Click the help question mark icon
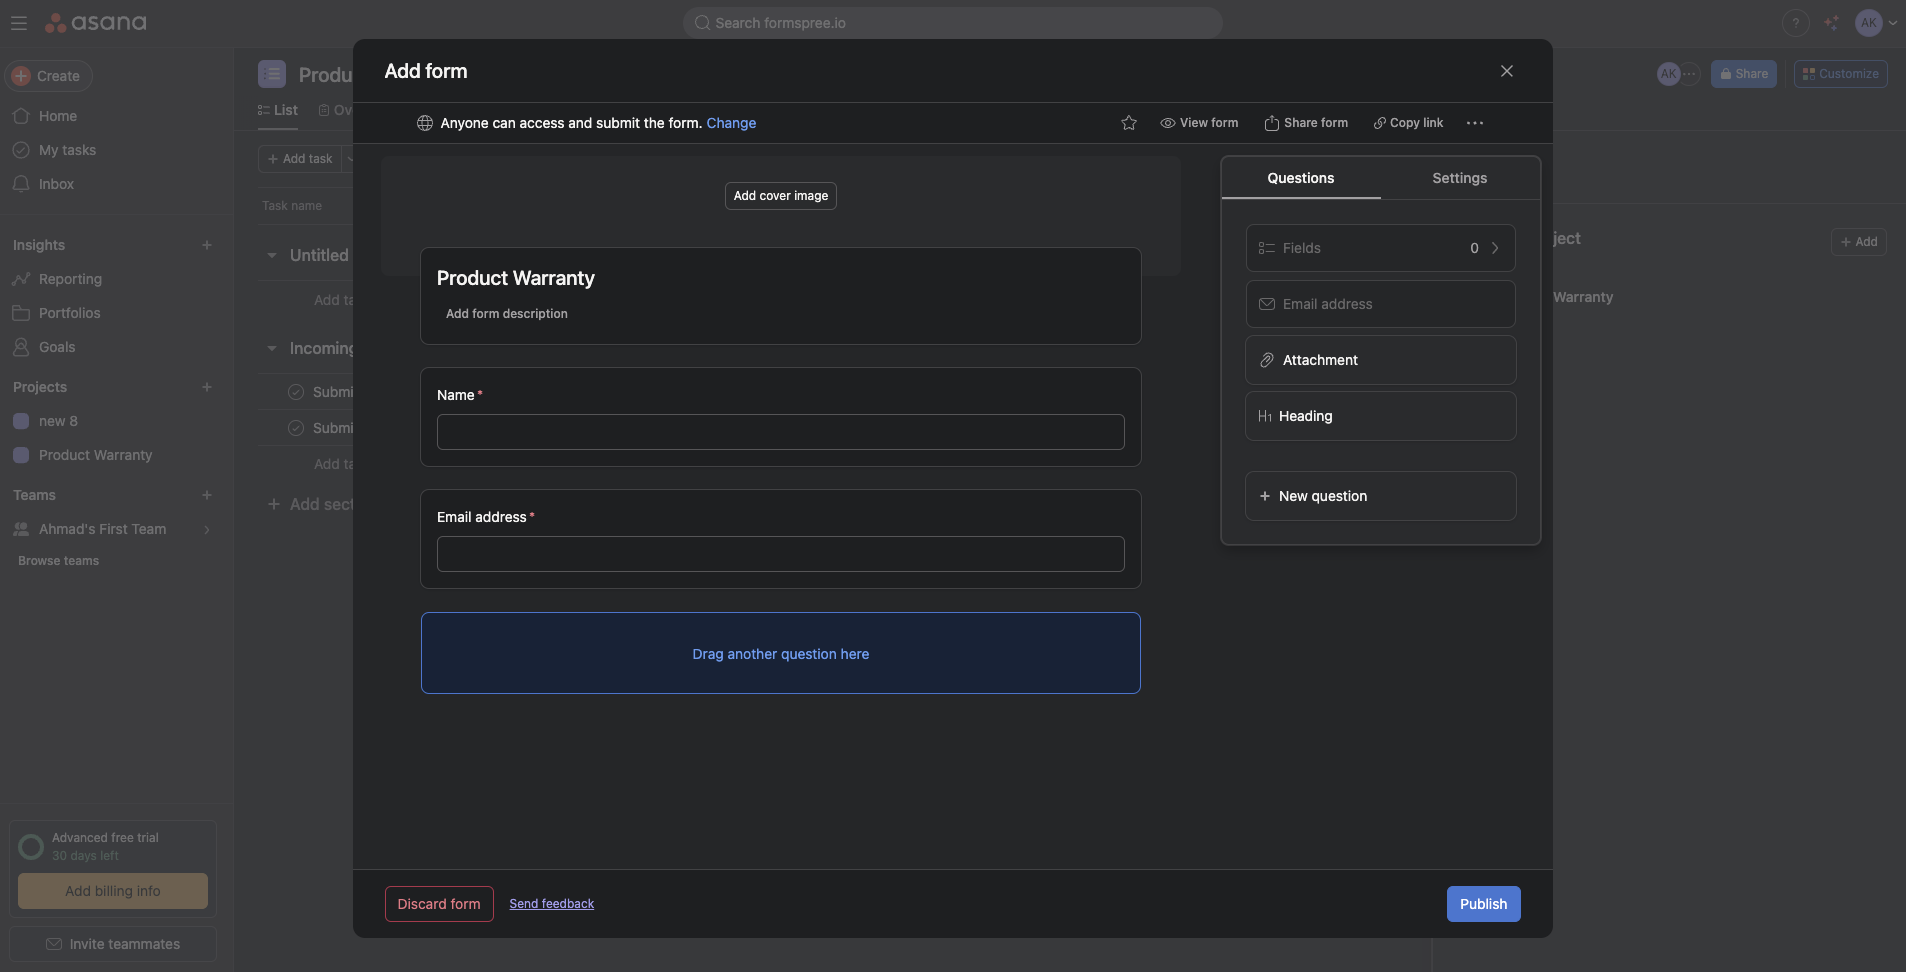Screen dimensions: 1906x972 [1796, 22]
